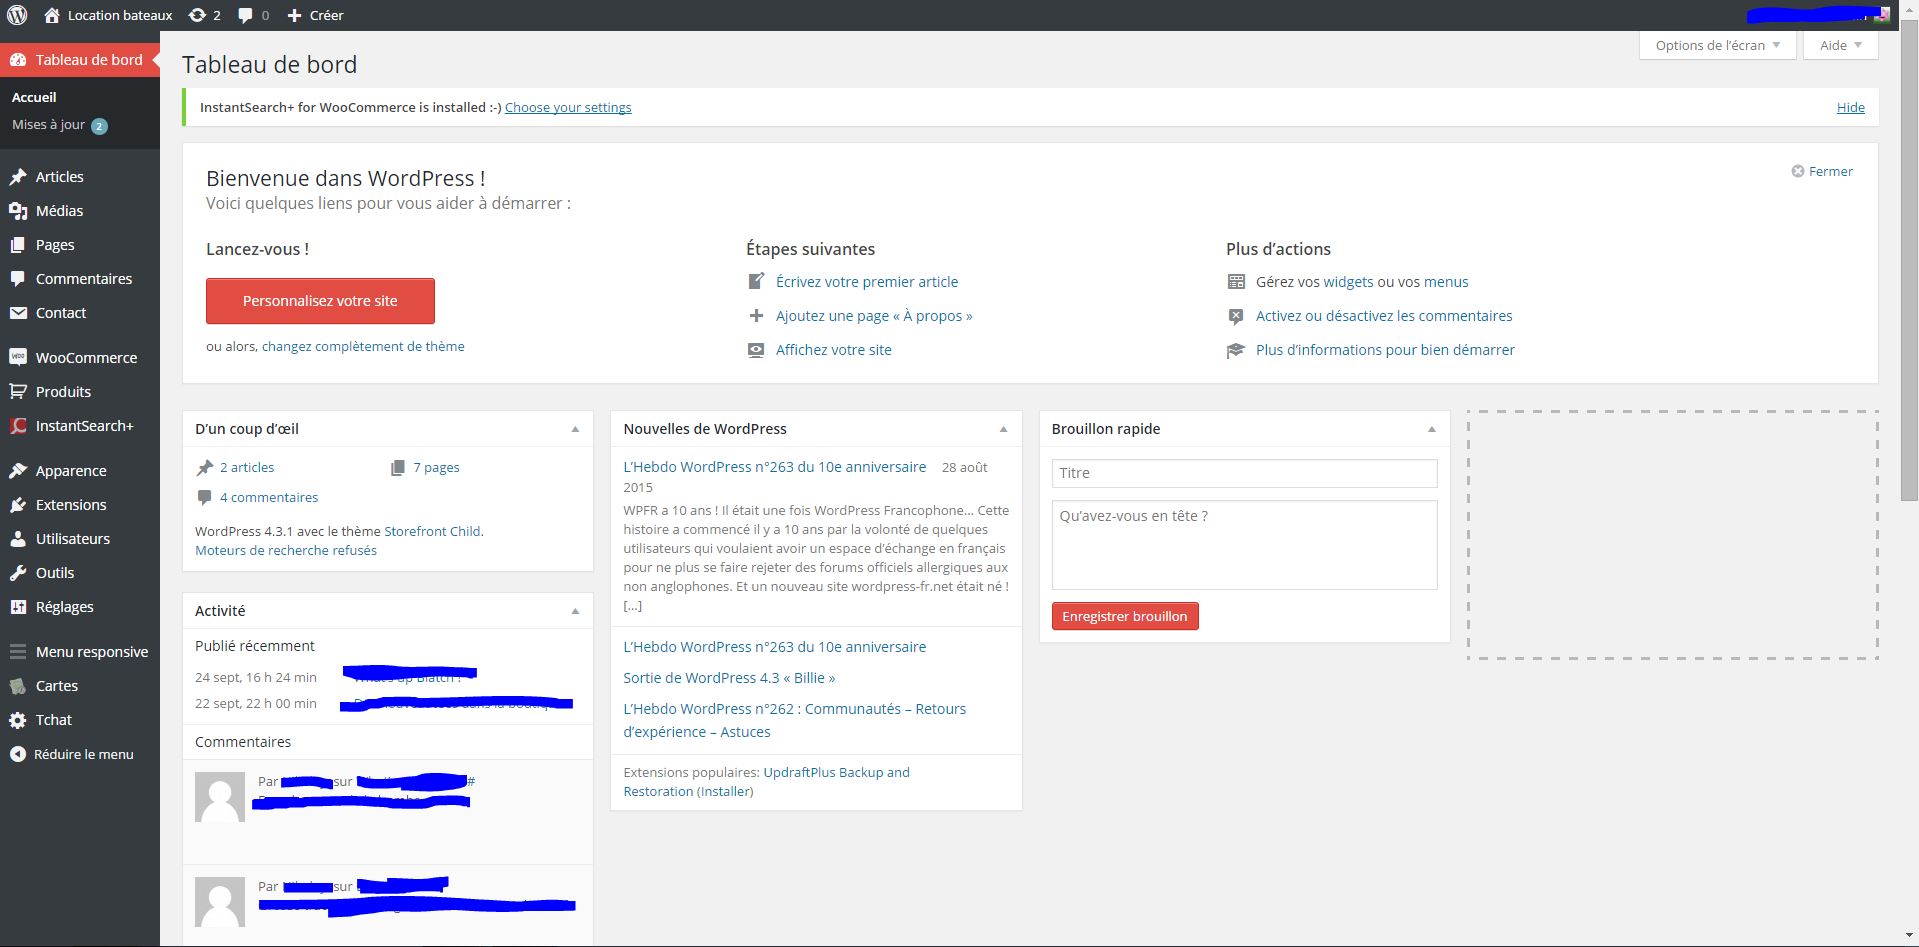Open Extensions plugins menu
Image resolution: width=1919 pixels, height=947 pixels.
point(70,505)
